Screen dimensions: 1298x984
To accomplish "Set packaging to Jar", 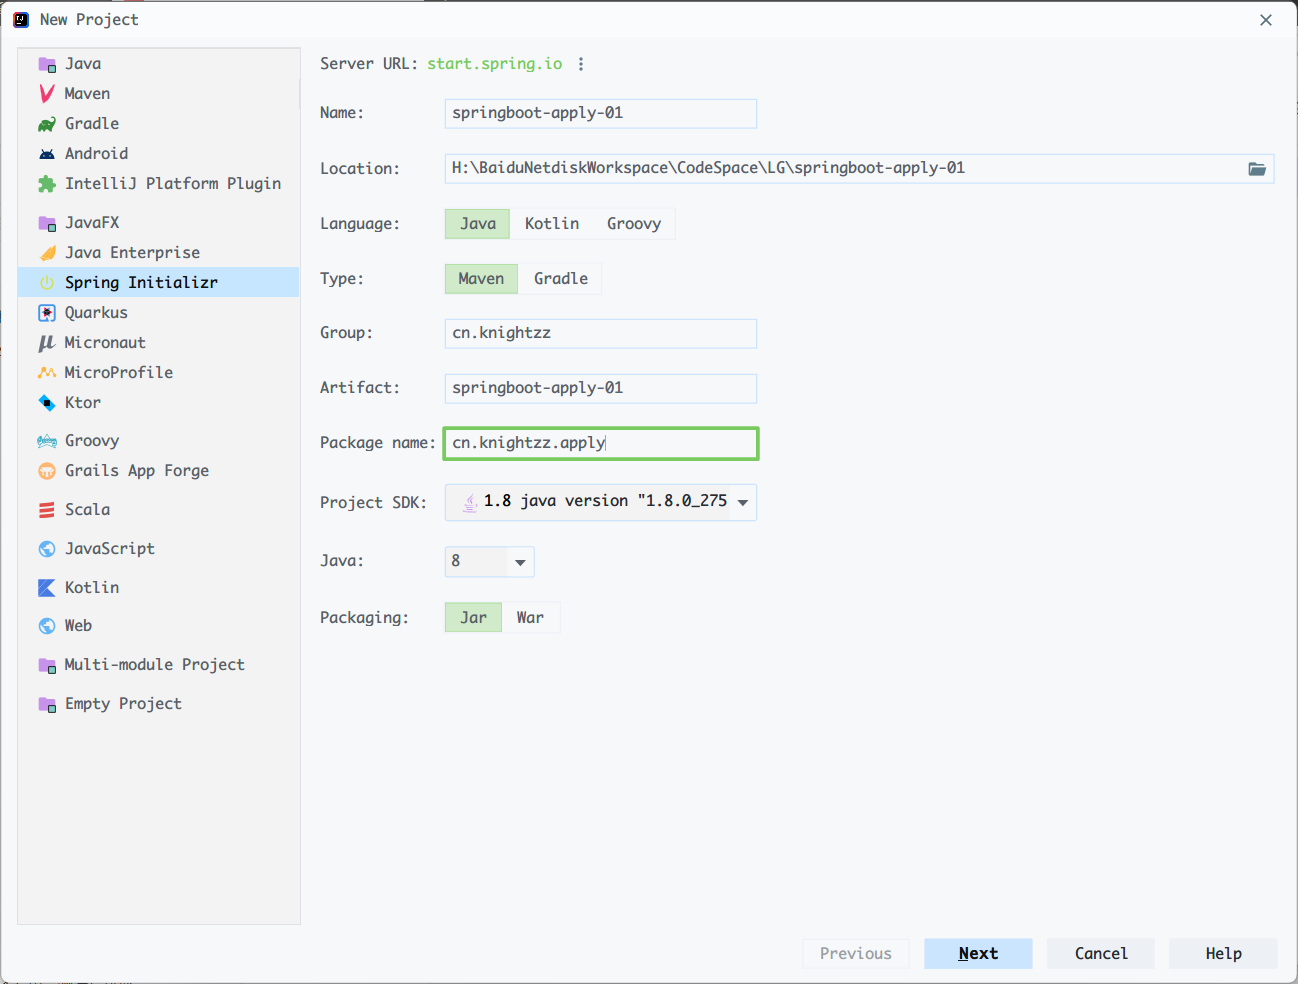I will (x=473, y=618).
